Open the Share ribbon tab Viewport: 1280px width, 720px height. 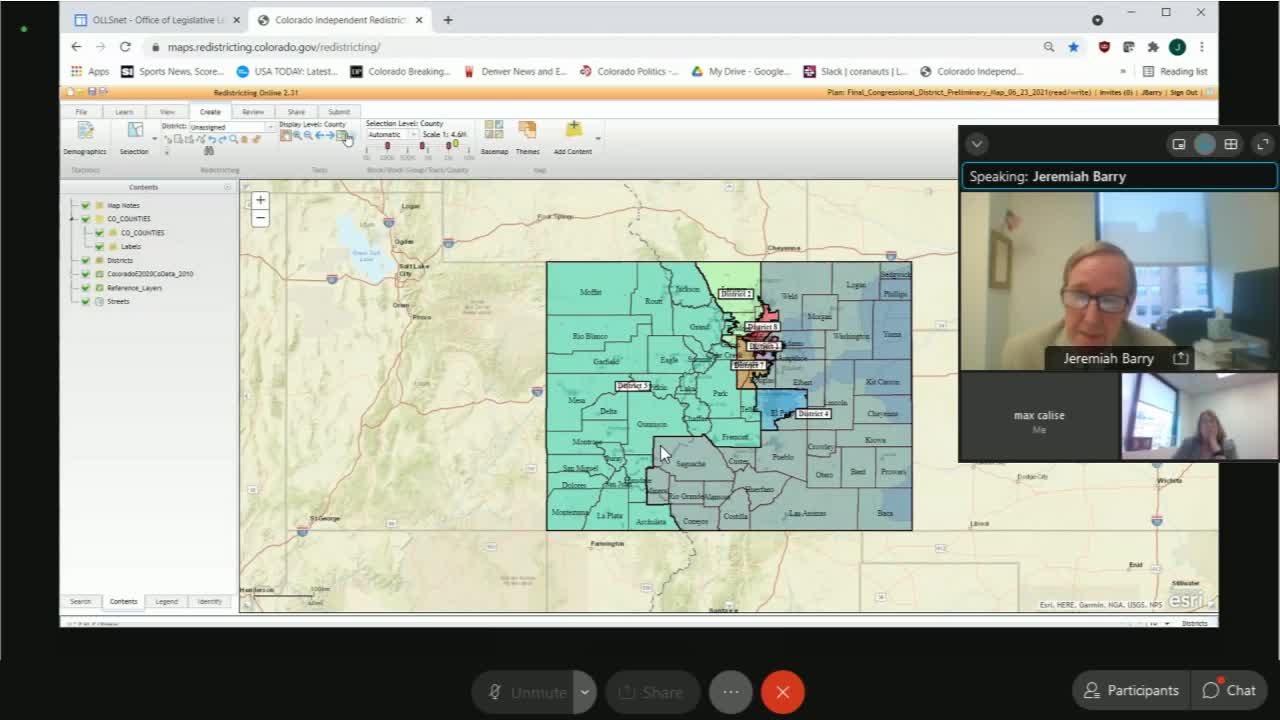coord(296,112)
